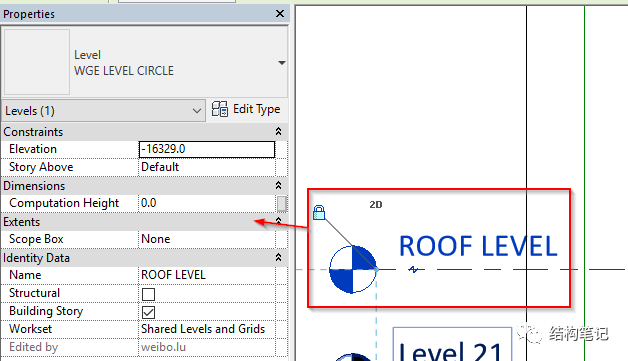Click the Story Above Default value
The height and width of the screenshot is (361, 628).
coord(207,167)
